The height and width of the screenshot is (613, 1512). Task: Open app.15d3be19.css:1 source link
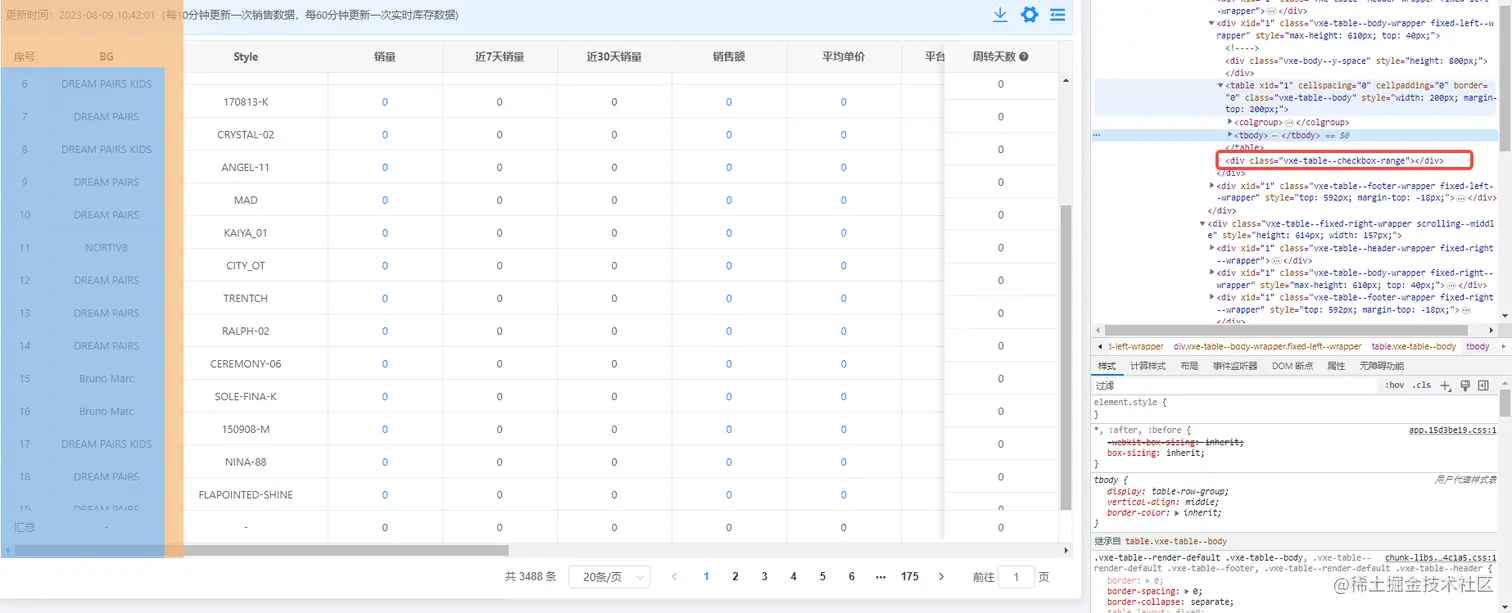click(1452, 430)
